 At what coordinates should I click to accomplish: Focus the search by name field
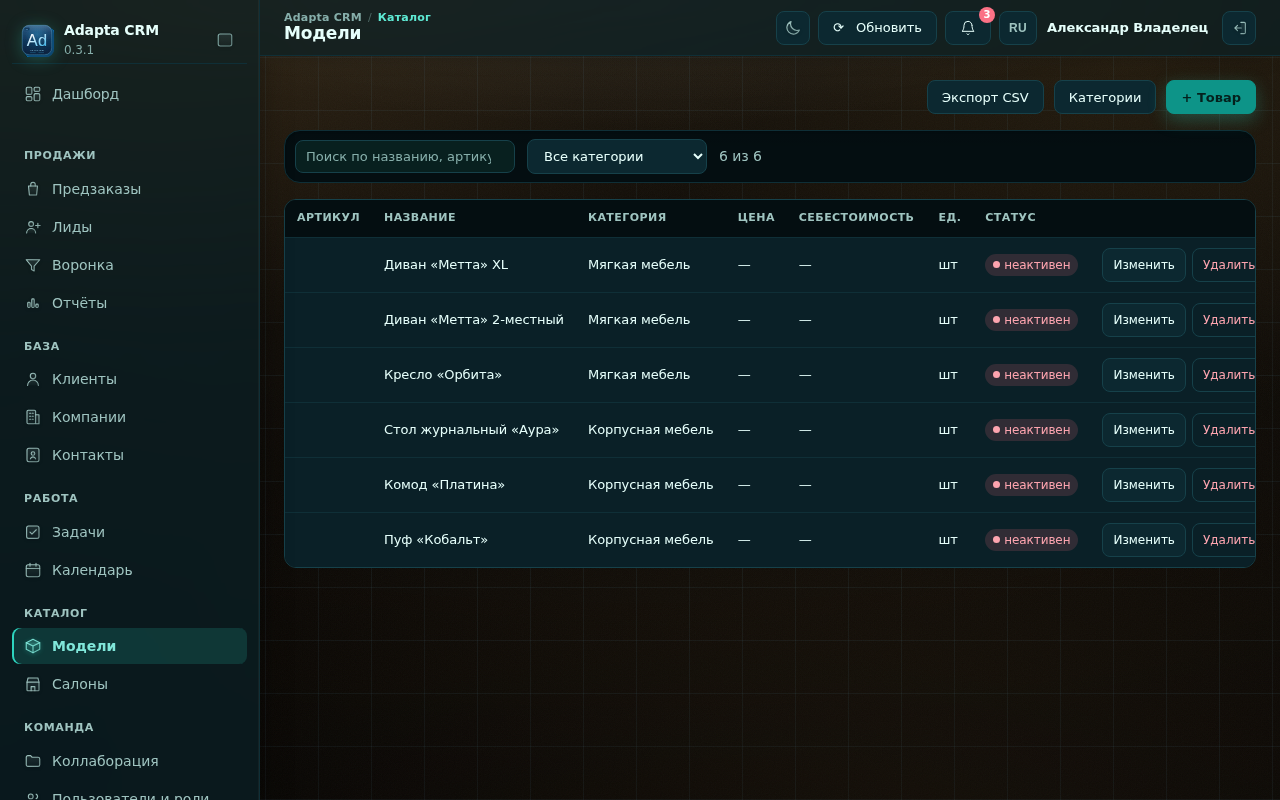405,157
